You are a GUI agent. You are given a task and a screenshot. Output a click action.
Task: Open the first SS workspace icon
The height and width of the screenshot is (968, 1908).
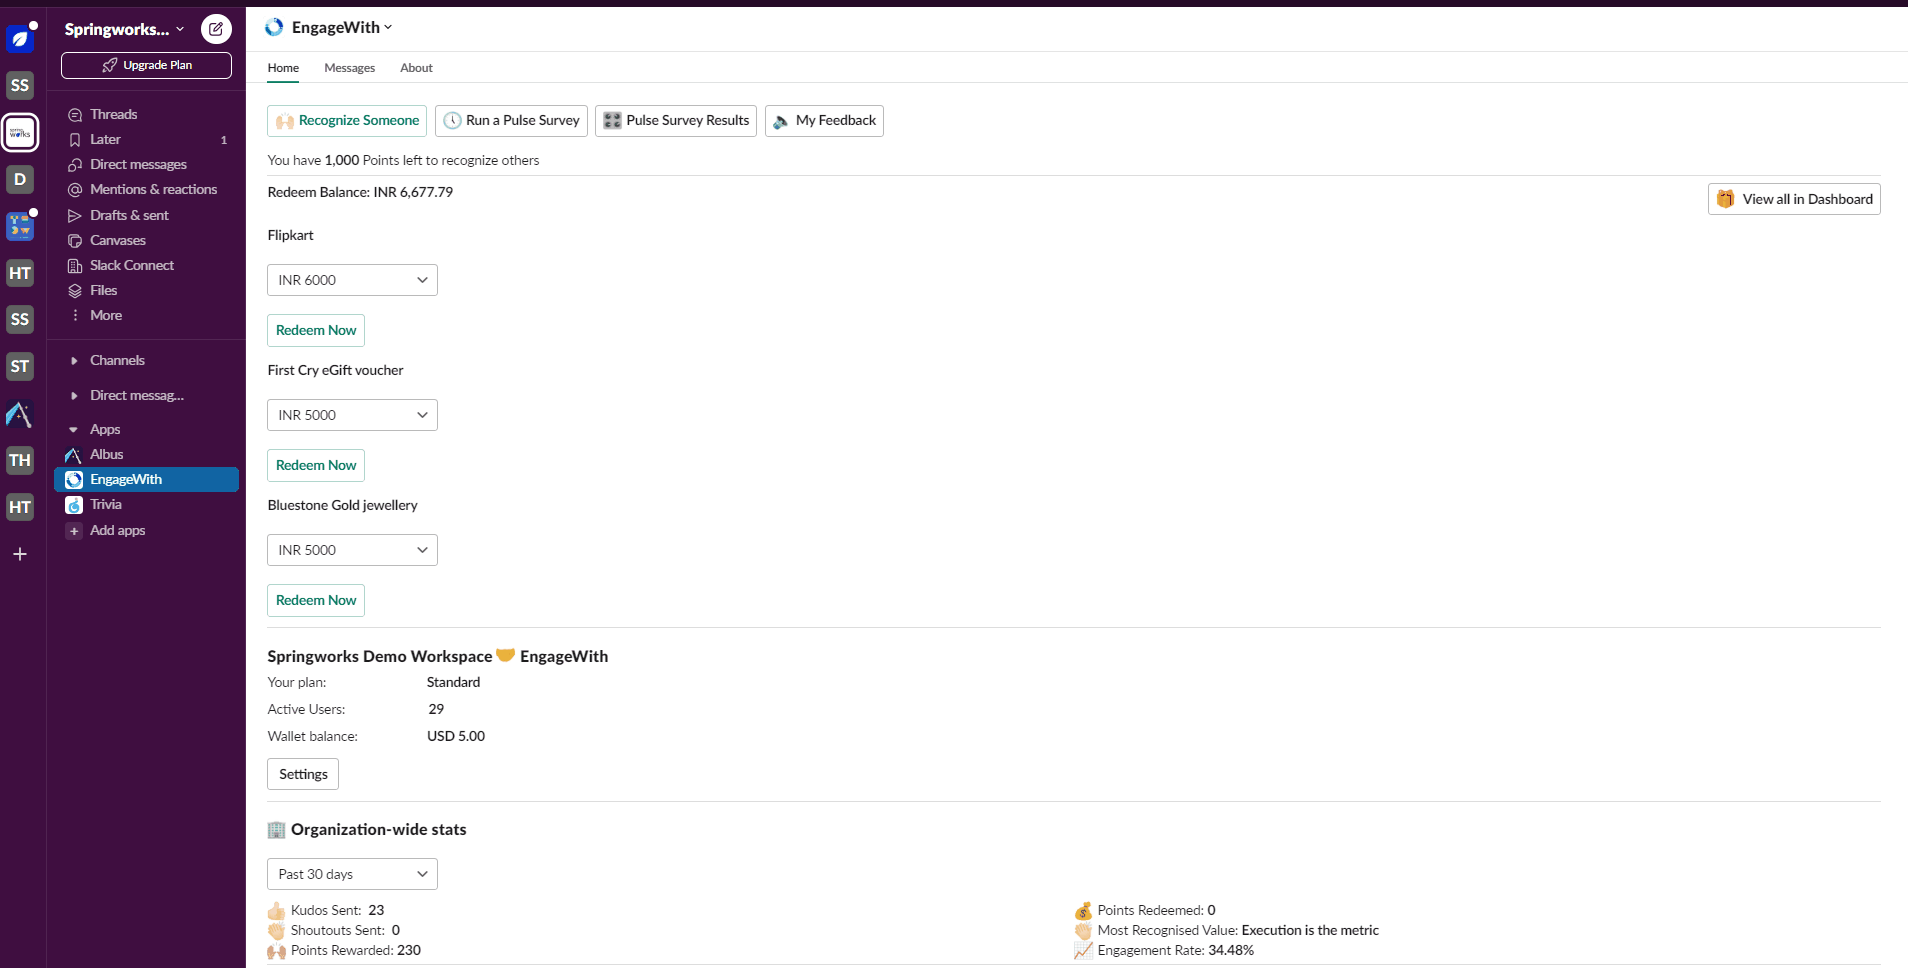tap(20, 85)
